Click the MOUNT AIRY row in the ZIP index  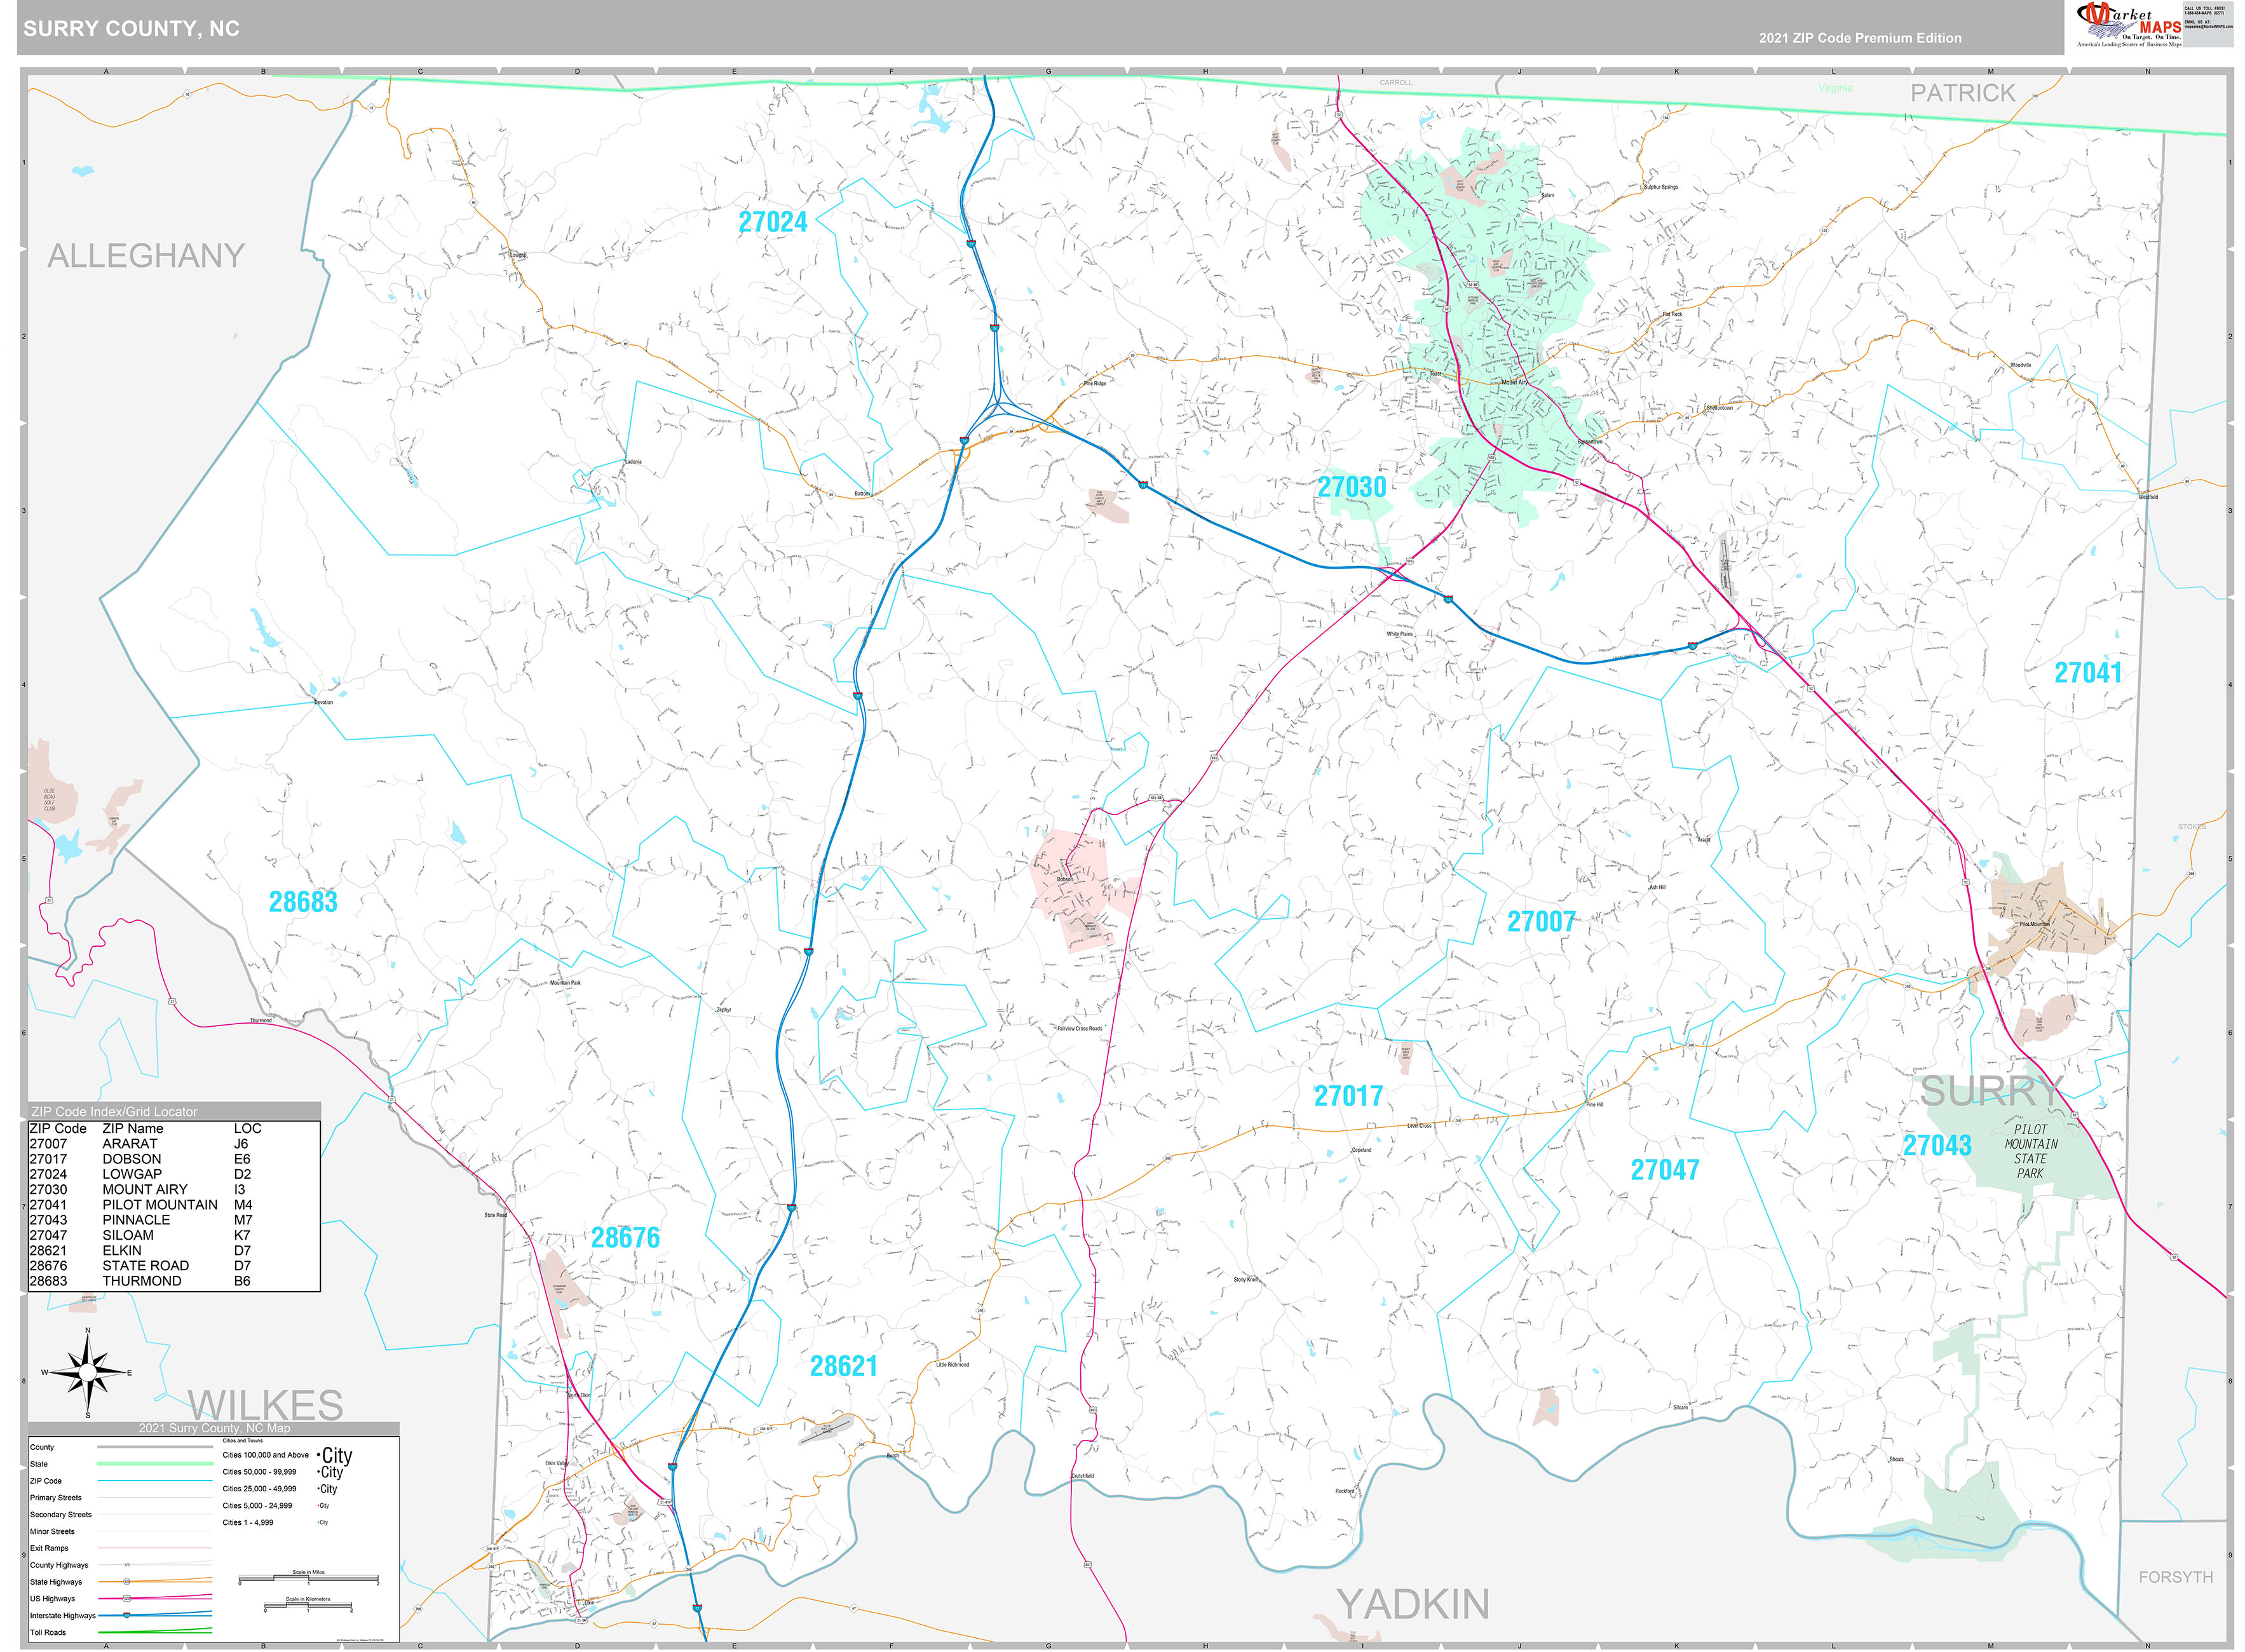pos(145,1189)
